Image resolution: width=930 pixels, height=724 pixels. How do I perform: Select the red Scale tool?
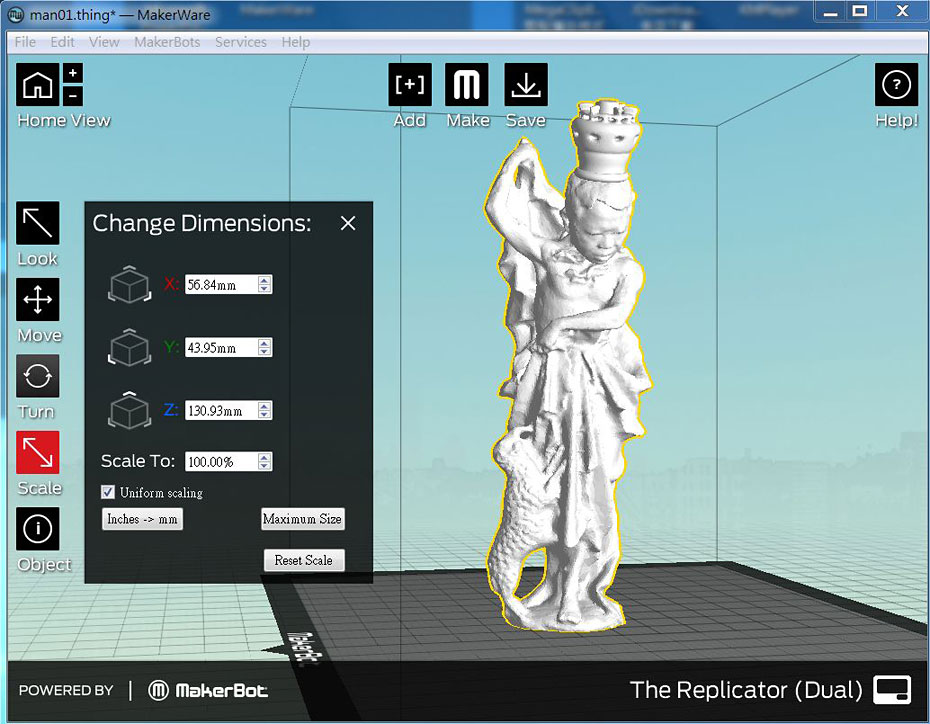tap(37, 452)
